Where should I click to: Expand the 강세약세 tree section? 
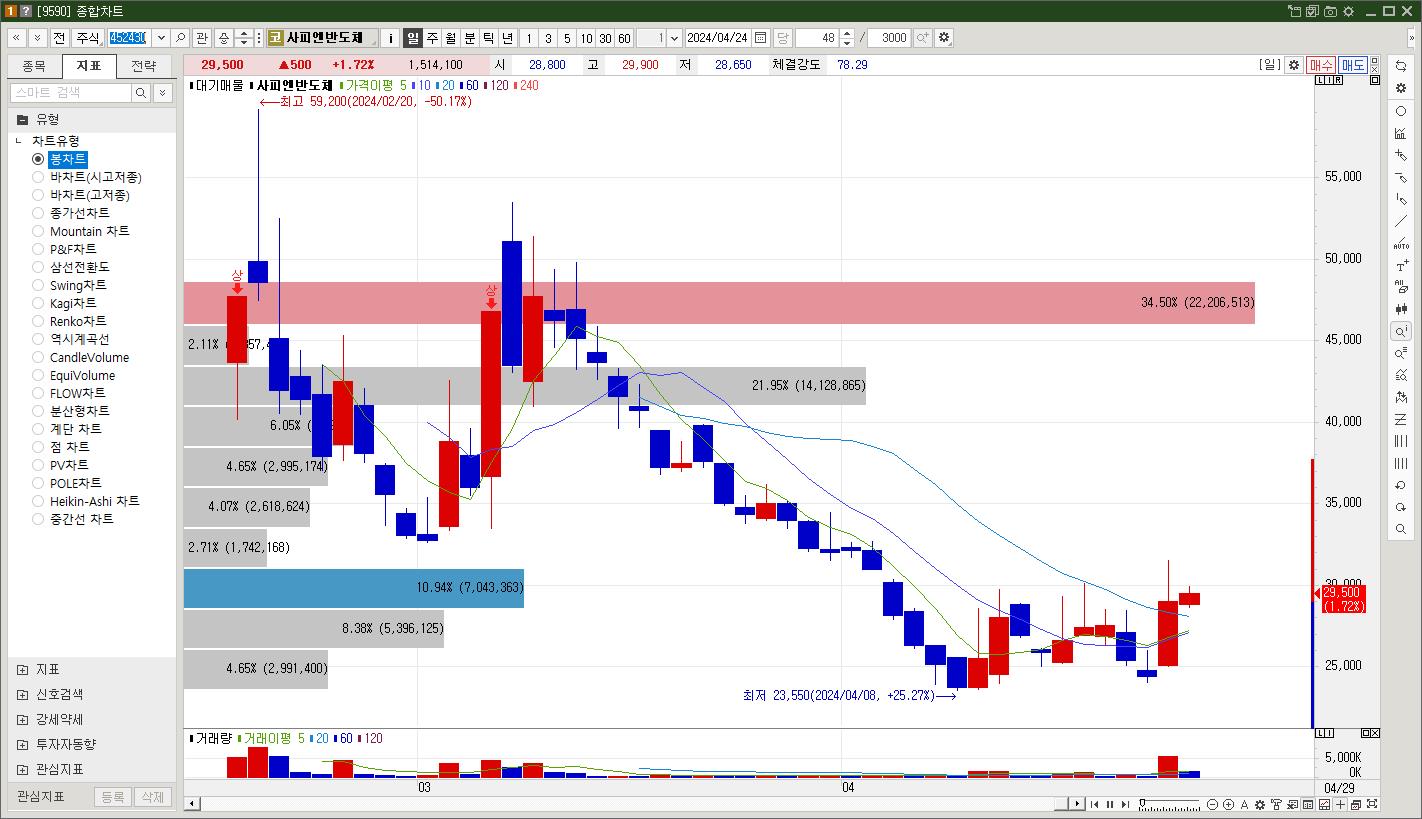(23, 719)
